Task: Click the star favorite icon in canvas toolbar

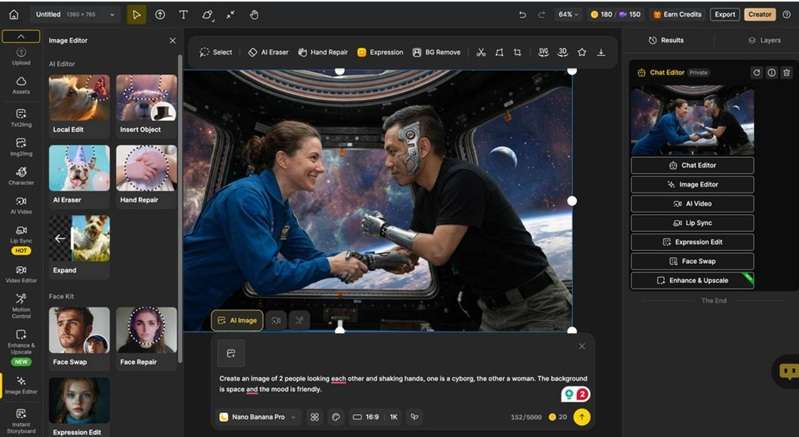Action: click(581, 52)
